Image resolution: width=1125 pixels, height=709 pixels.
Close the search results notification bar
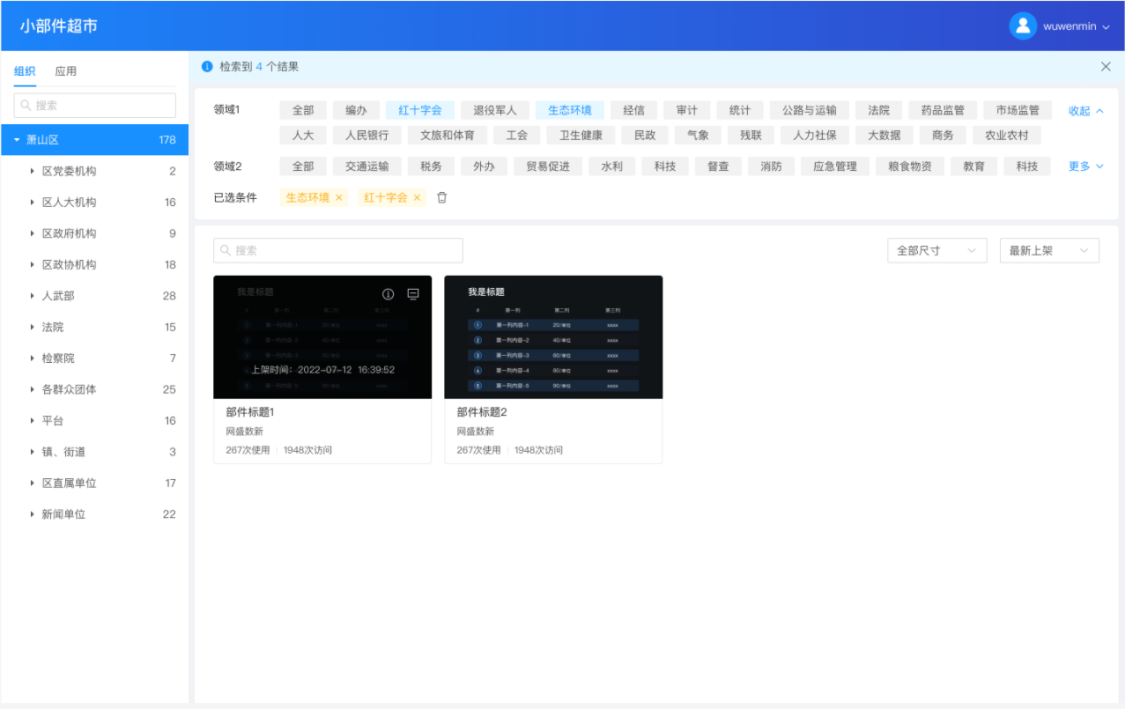tap(1105, 67)
